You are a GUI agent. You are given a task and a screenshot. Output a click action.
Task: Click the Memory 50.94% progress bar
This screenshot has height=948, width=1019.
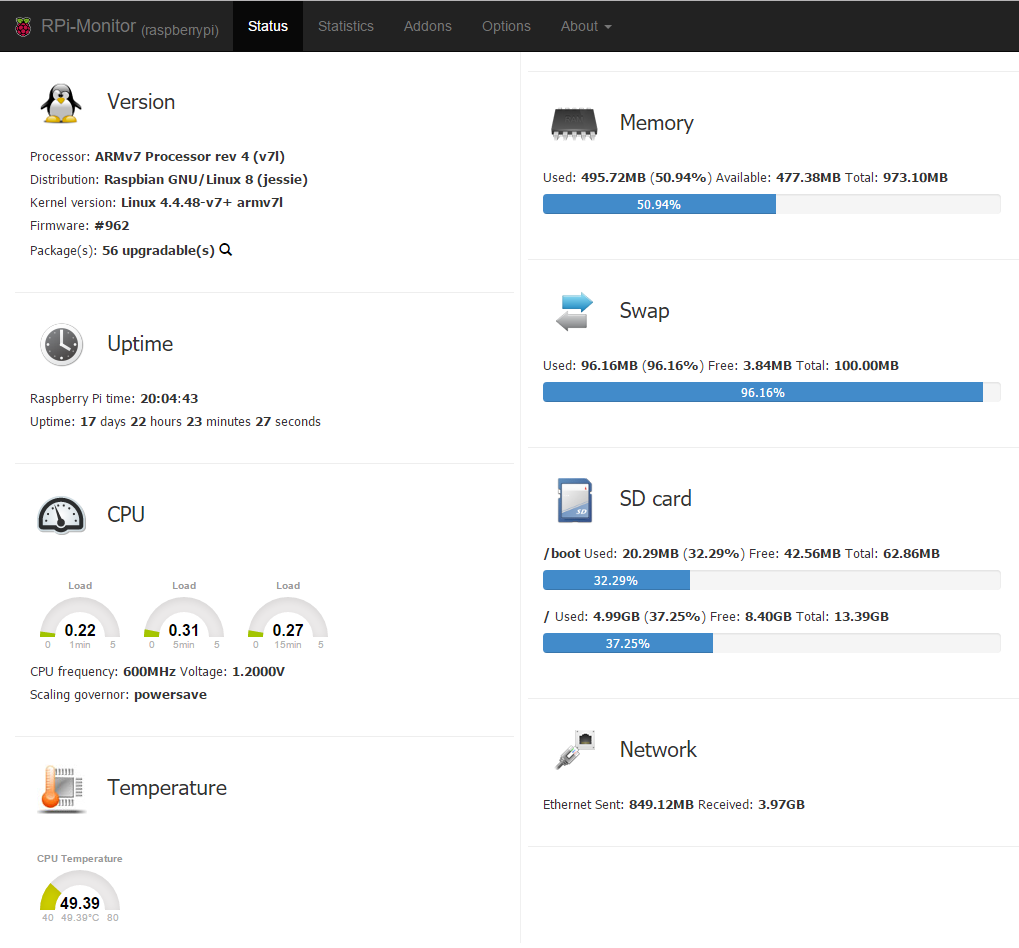(x=771, y=204)
